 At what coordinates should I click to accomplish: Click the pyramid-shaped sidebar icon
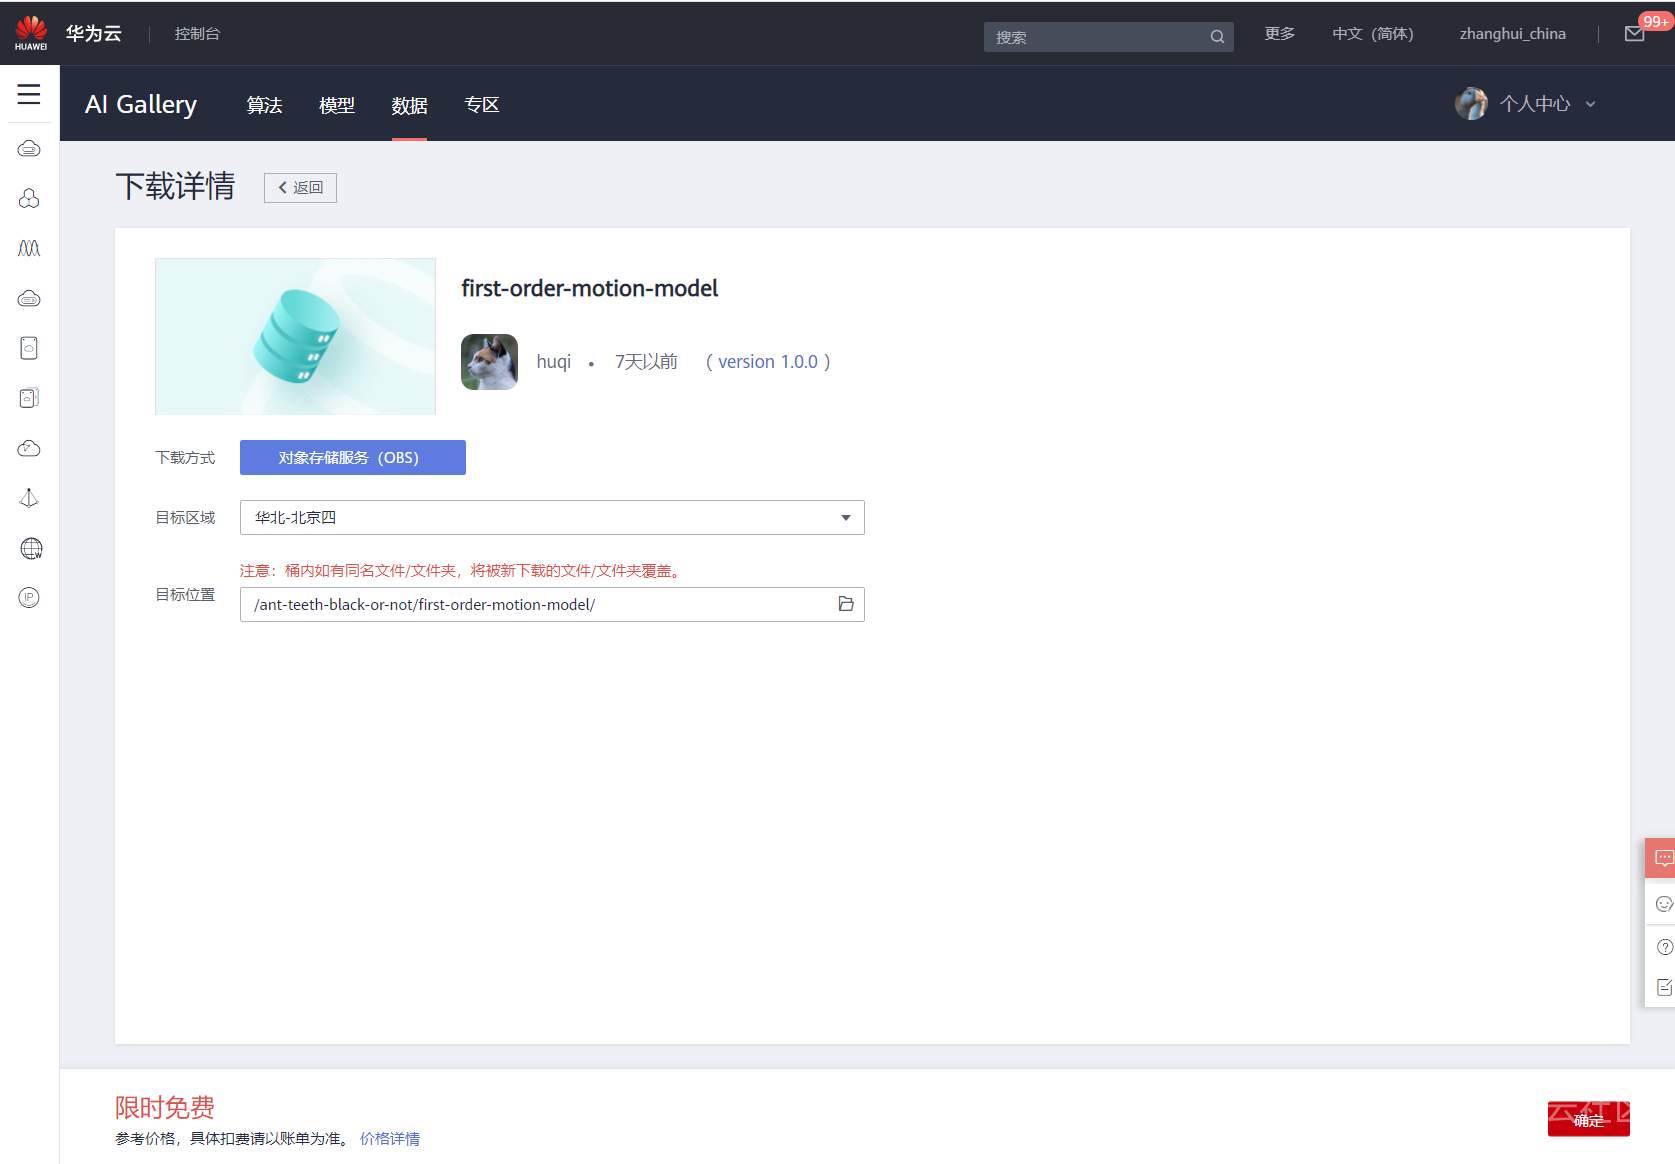pos(29,498)
